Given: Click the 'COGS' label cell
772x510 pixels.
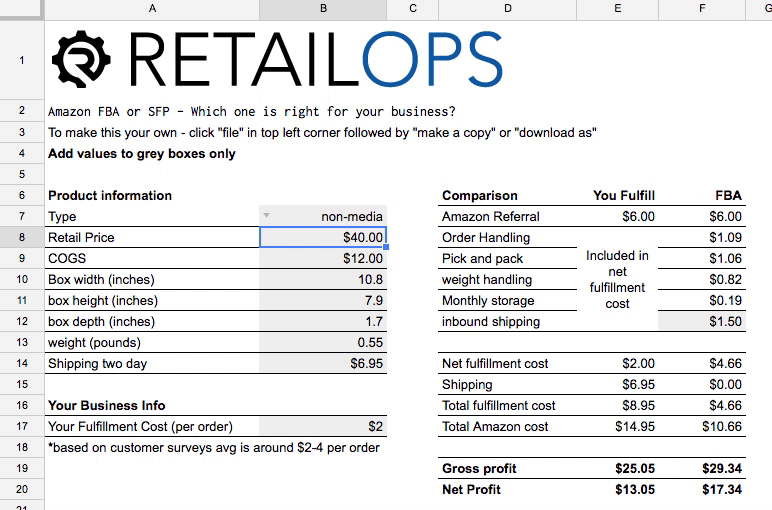Looking at the screenshot, I should (x=152, y=258).
